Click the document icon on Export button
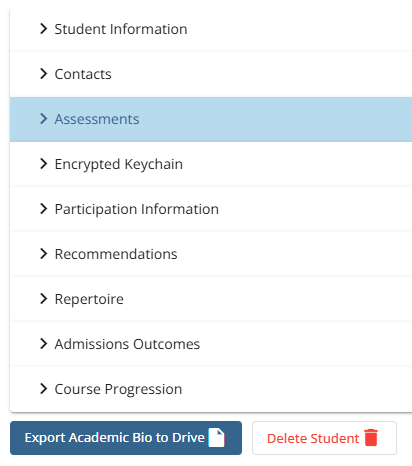Image resolution: width=412 pixels, height=466 pixels. (217, 438)
